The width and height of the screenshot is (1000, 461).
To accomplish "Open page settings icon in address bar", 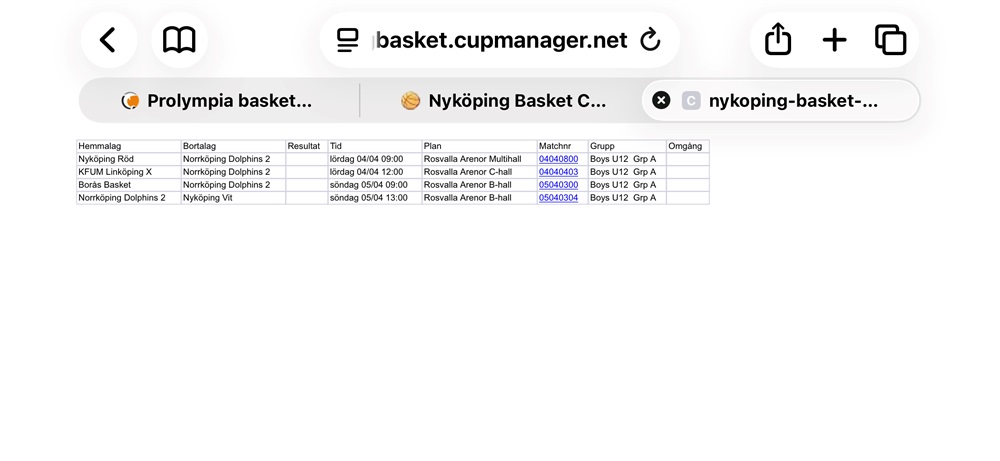I will [x=347, y=40].
